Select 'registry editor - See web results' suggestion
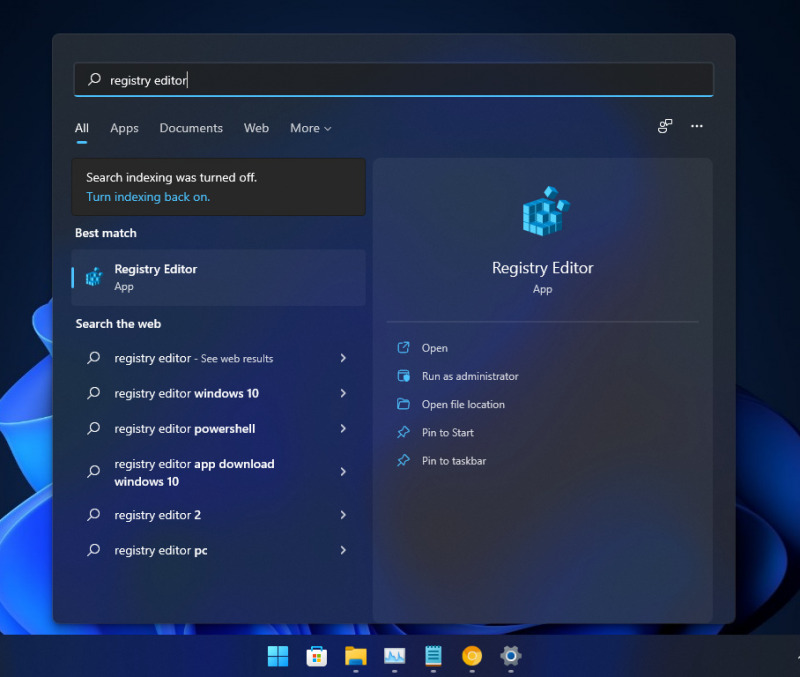This screenshot has width=800, height=677. [x=218, y=358]
